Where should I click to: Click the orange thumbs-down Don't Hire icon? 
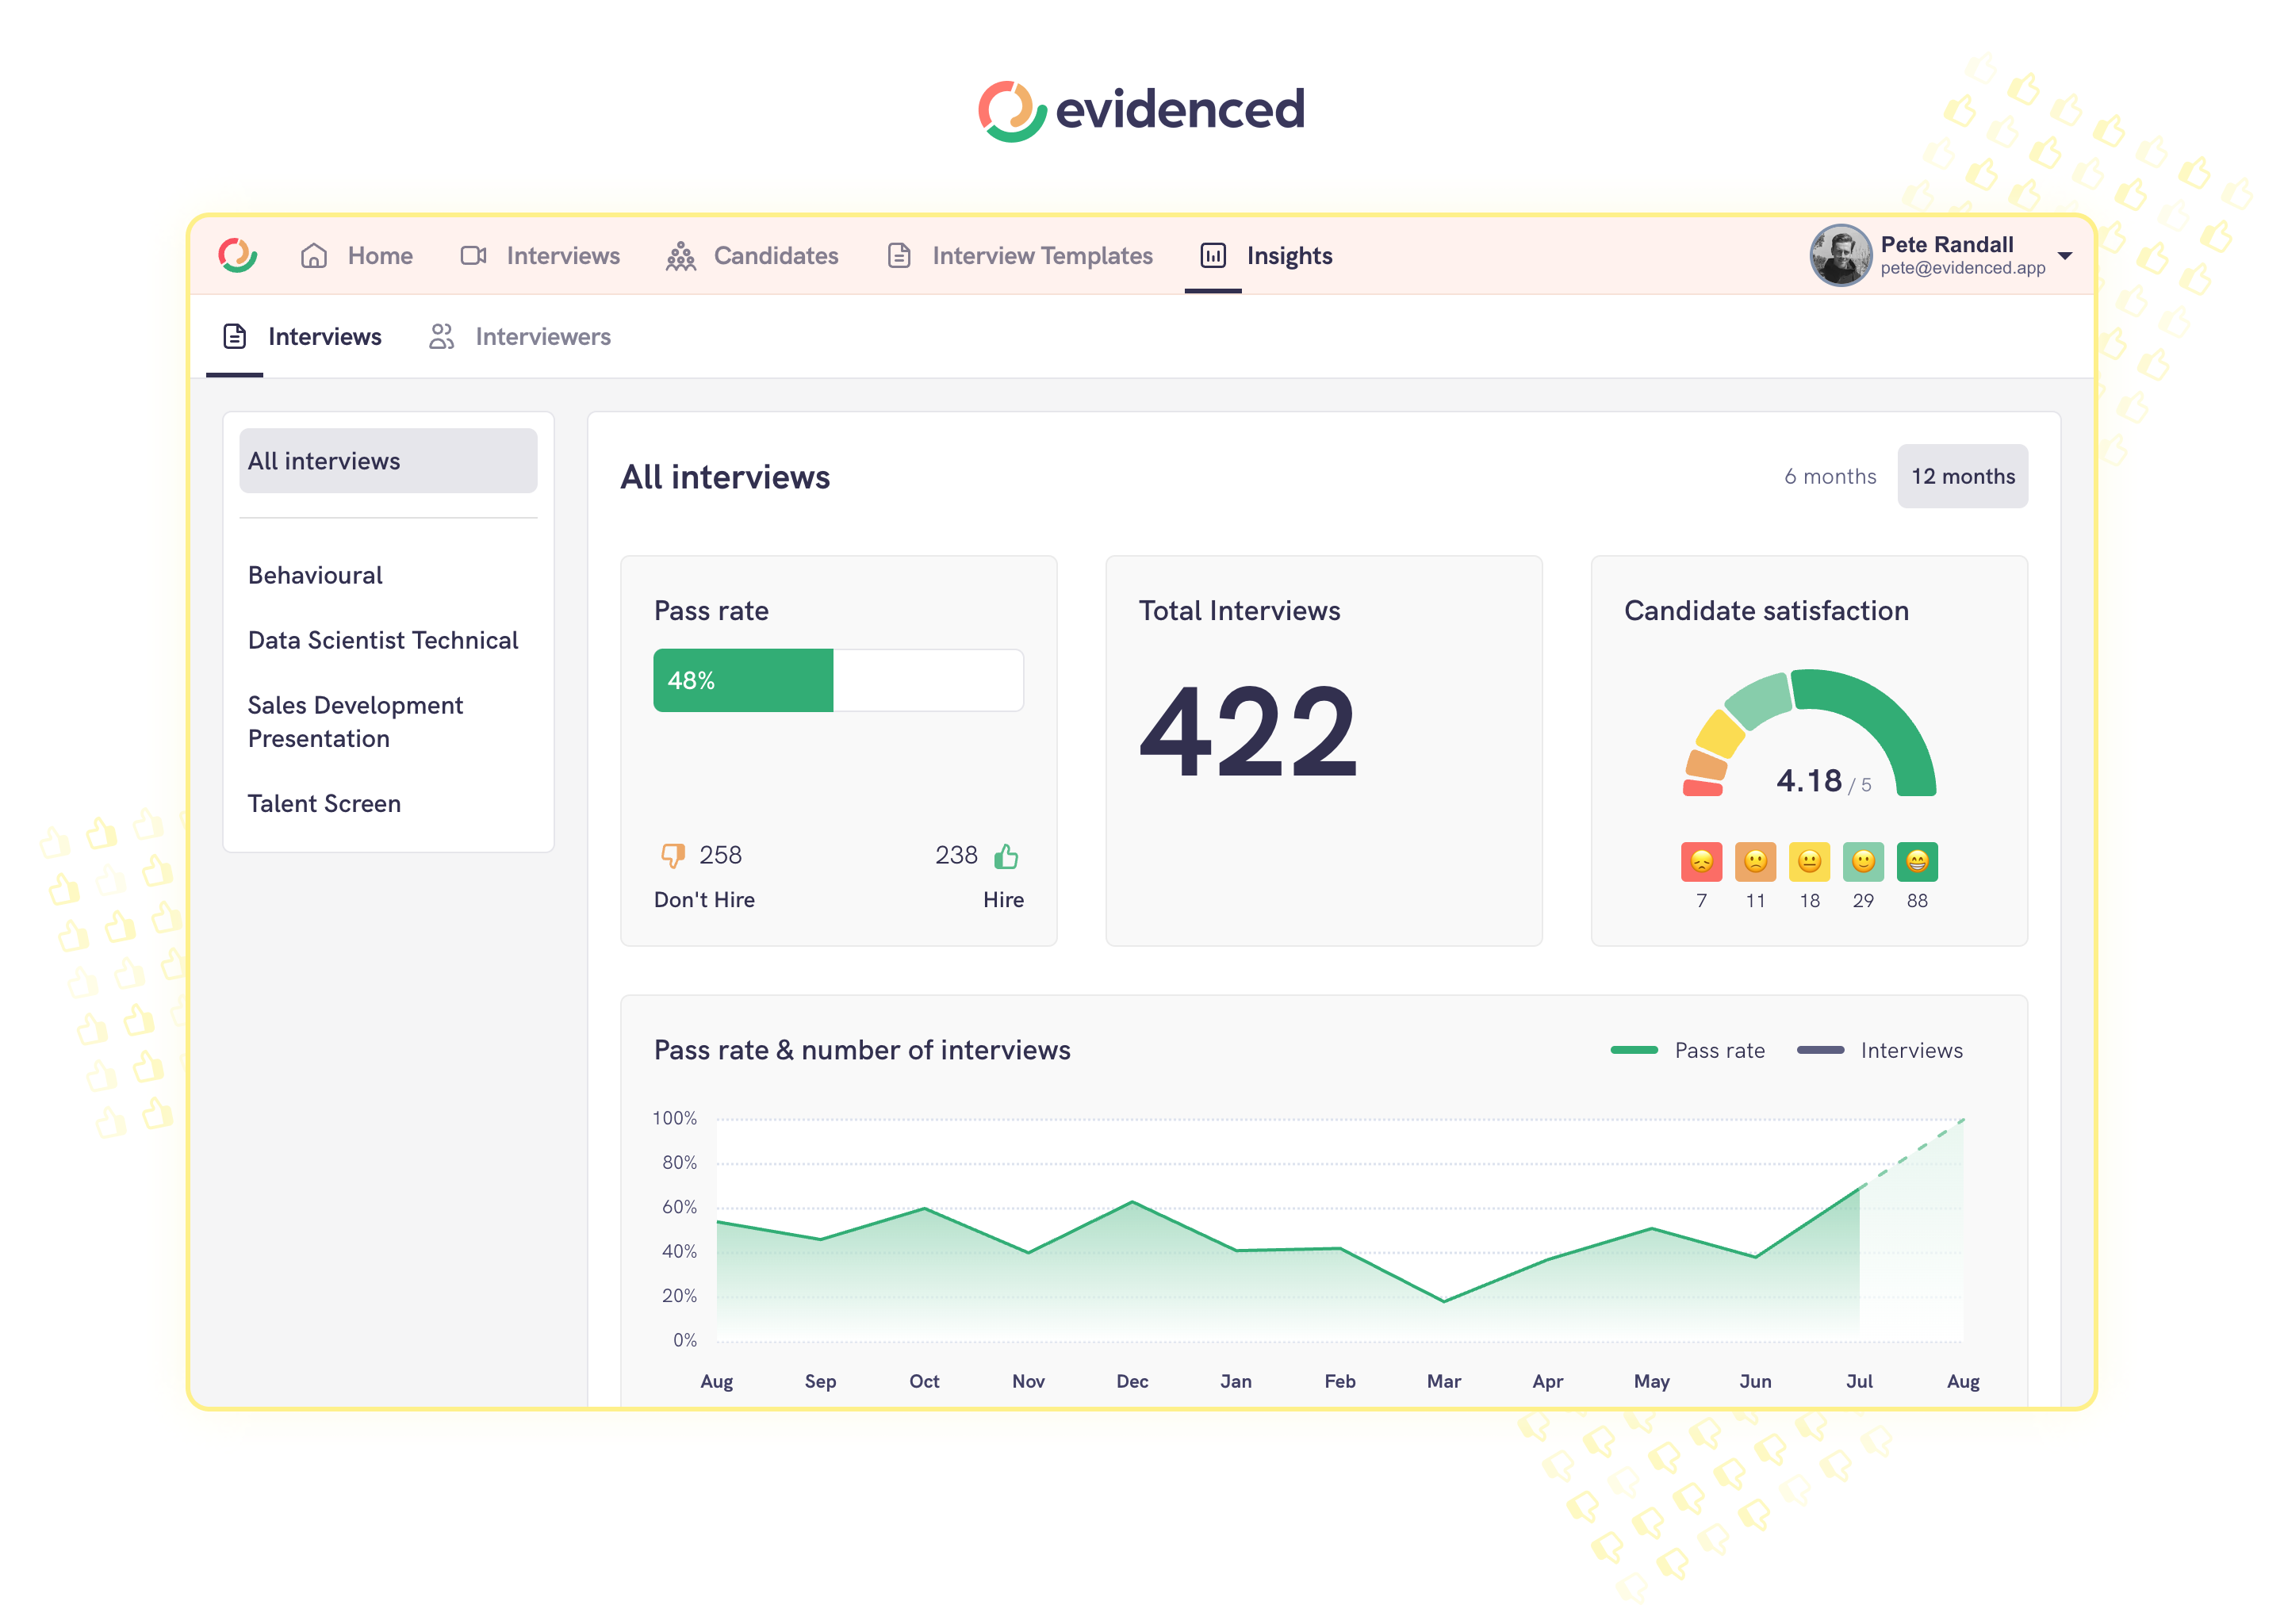(x=672, y=856)
